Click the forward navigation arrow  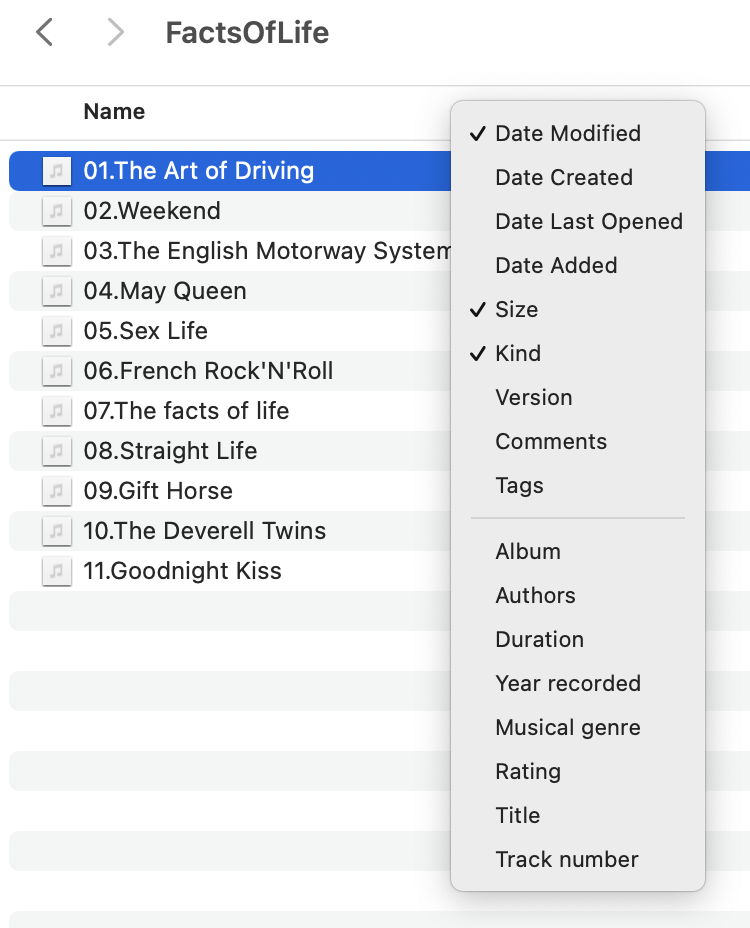[115, 33]
